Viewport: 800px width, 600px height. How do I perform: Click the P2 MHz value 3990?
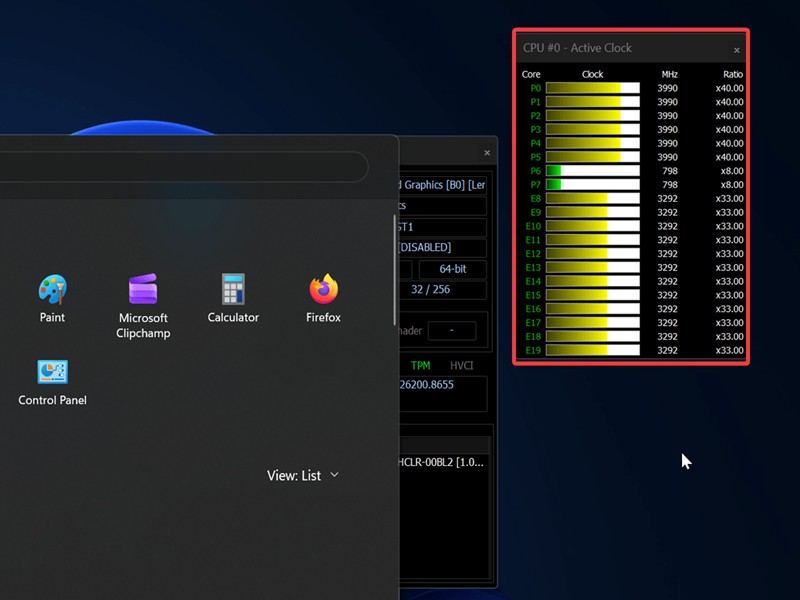[667, 116]
